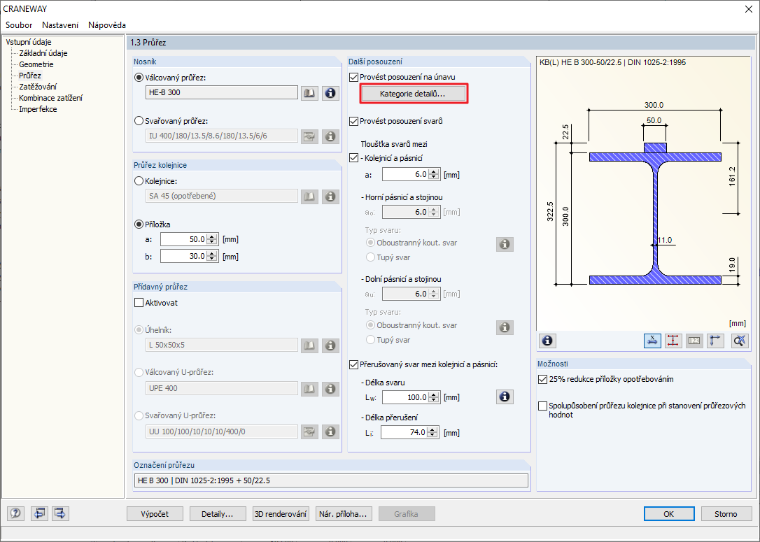Adjust rail-flange weld thickness 6.0 spinner
Screen dimensions: 760x542
(434, 175)
